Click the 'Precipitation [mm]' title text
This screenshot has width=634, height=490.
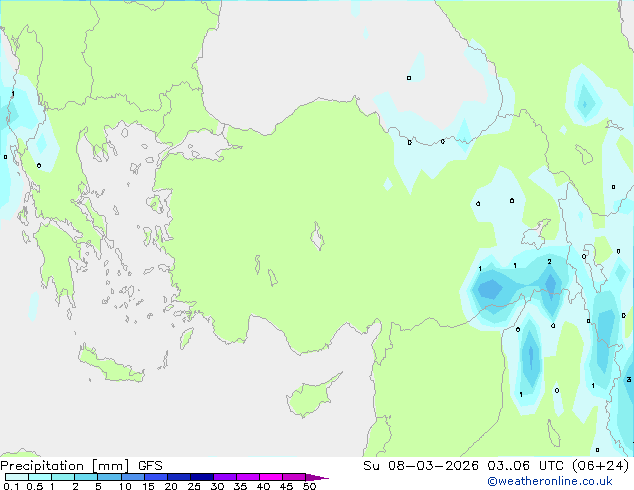click(65, 466)
